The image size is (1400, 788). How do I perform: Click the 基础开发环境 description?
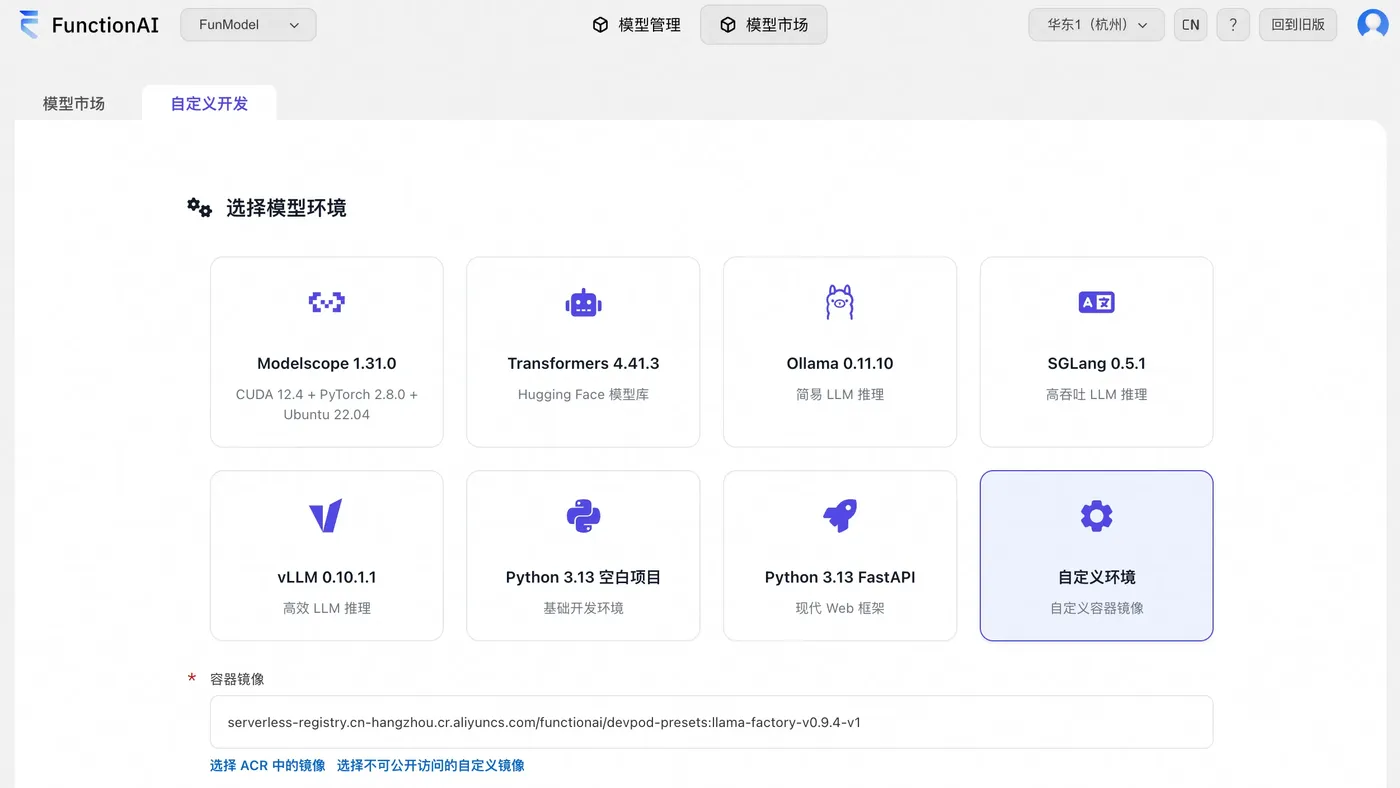point(583,608)
